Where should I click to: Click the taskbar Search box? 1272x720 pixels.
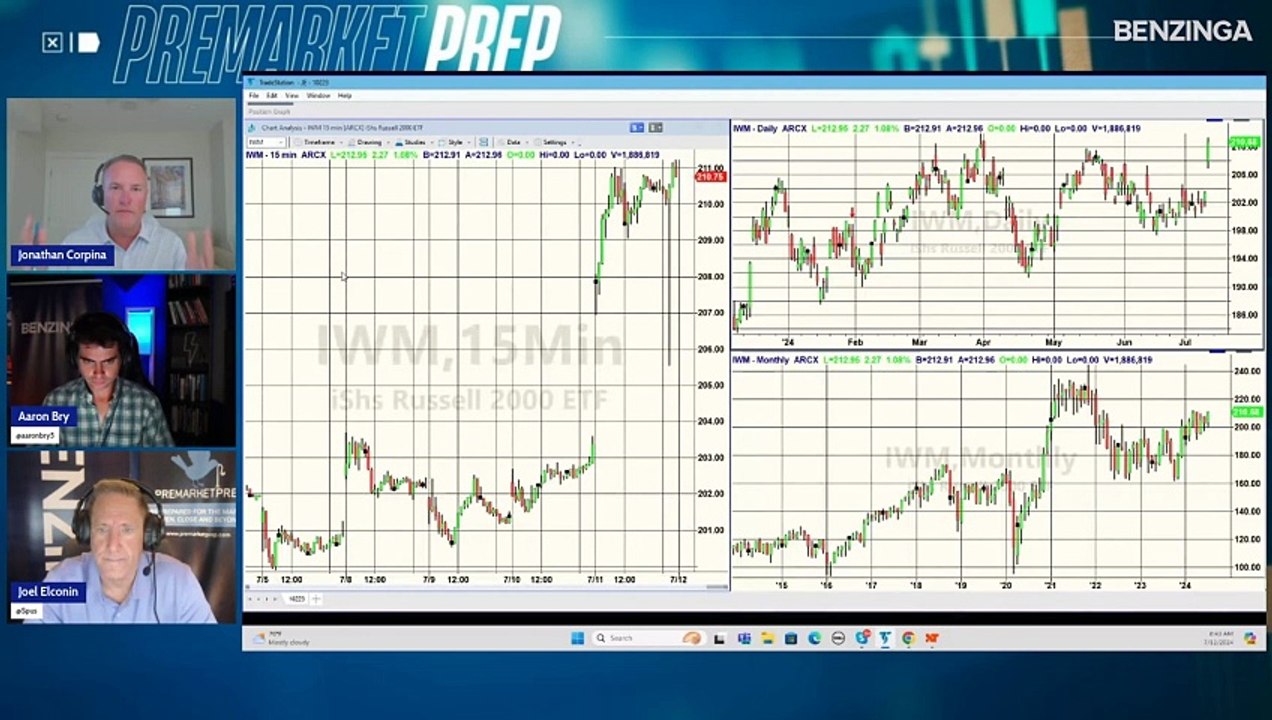648,638
